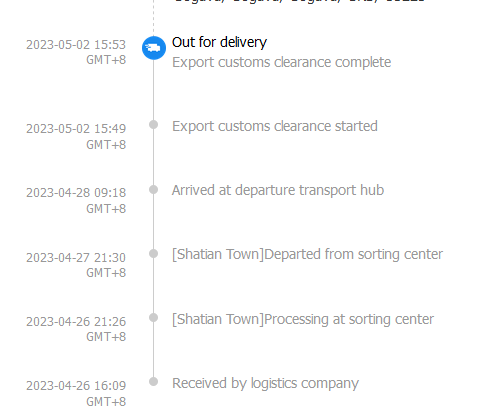Screen dimensions: 500x412
Task: Click the cut-off bold text at the top
Action: [299, 1]
